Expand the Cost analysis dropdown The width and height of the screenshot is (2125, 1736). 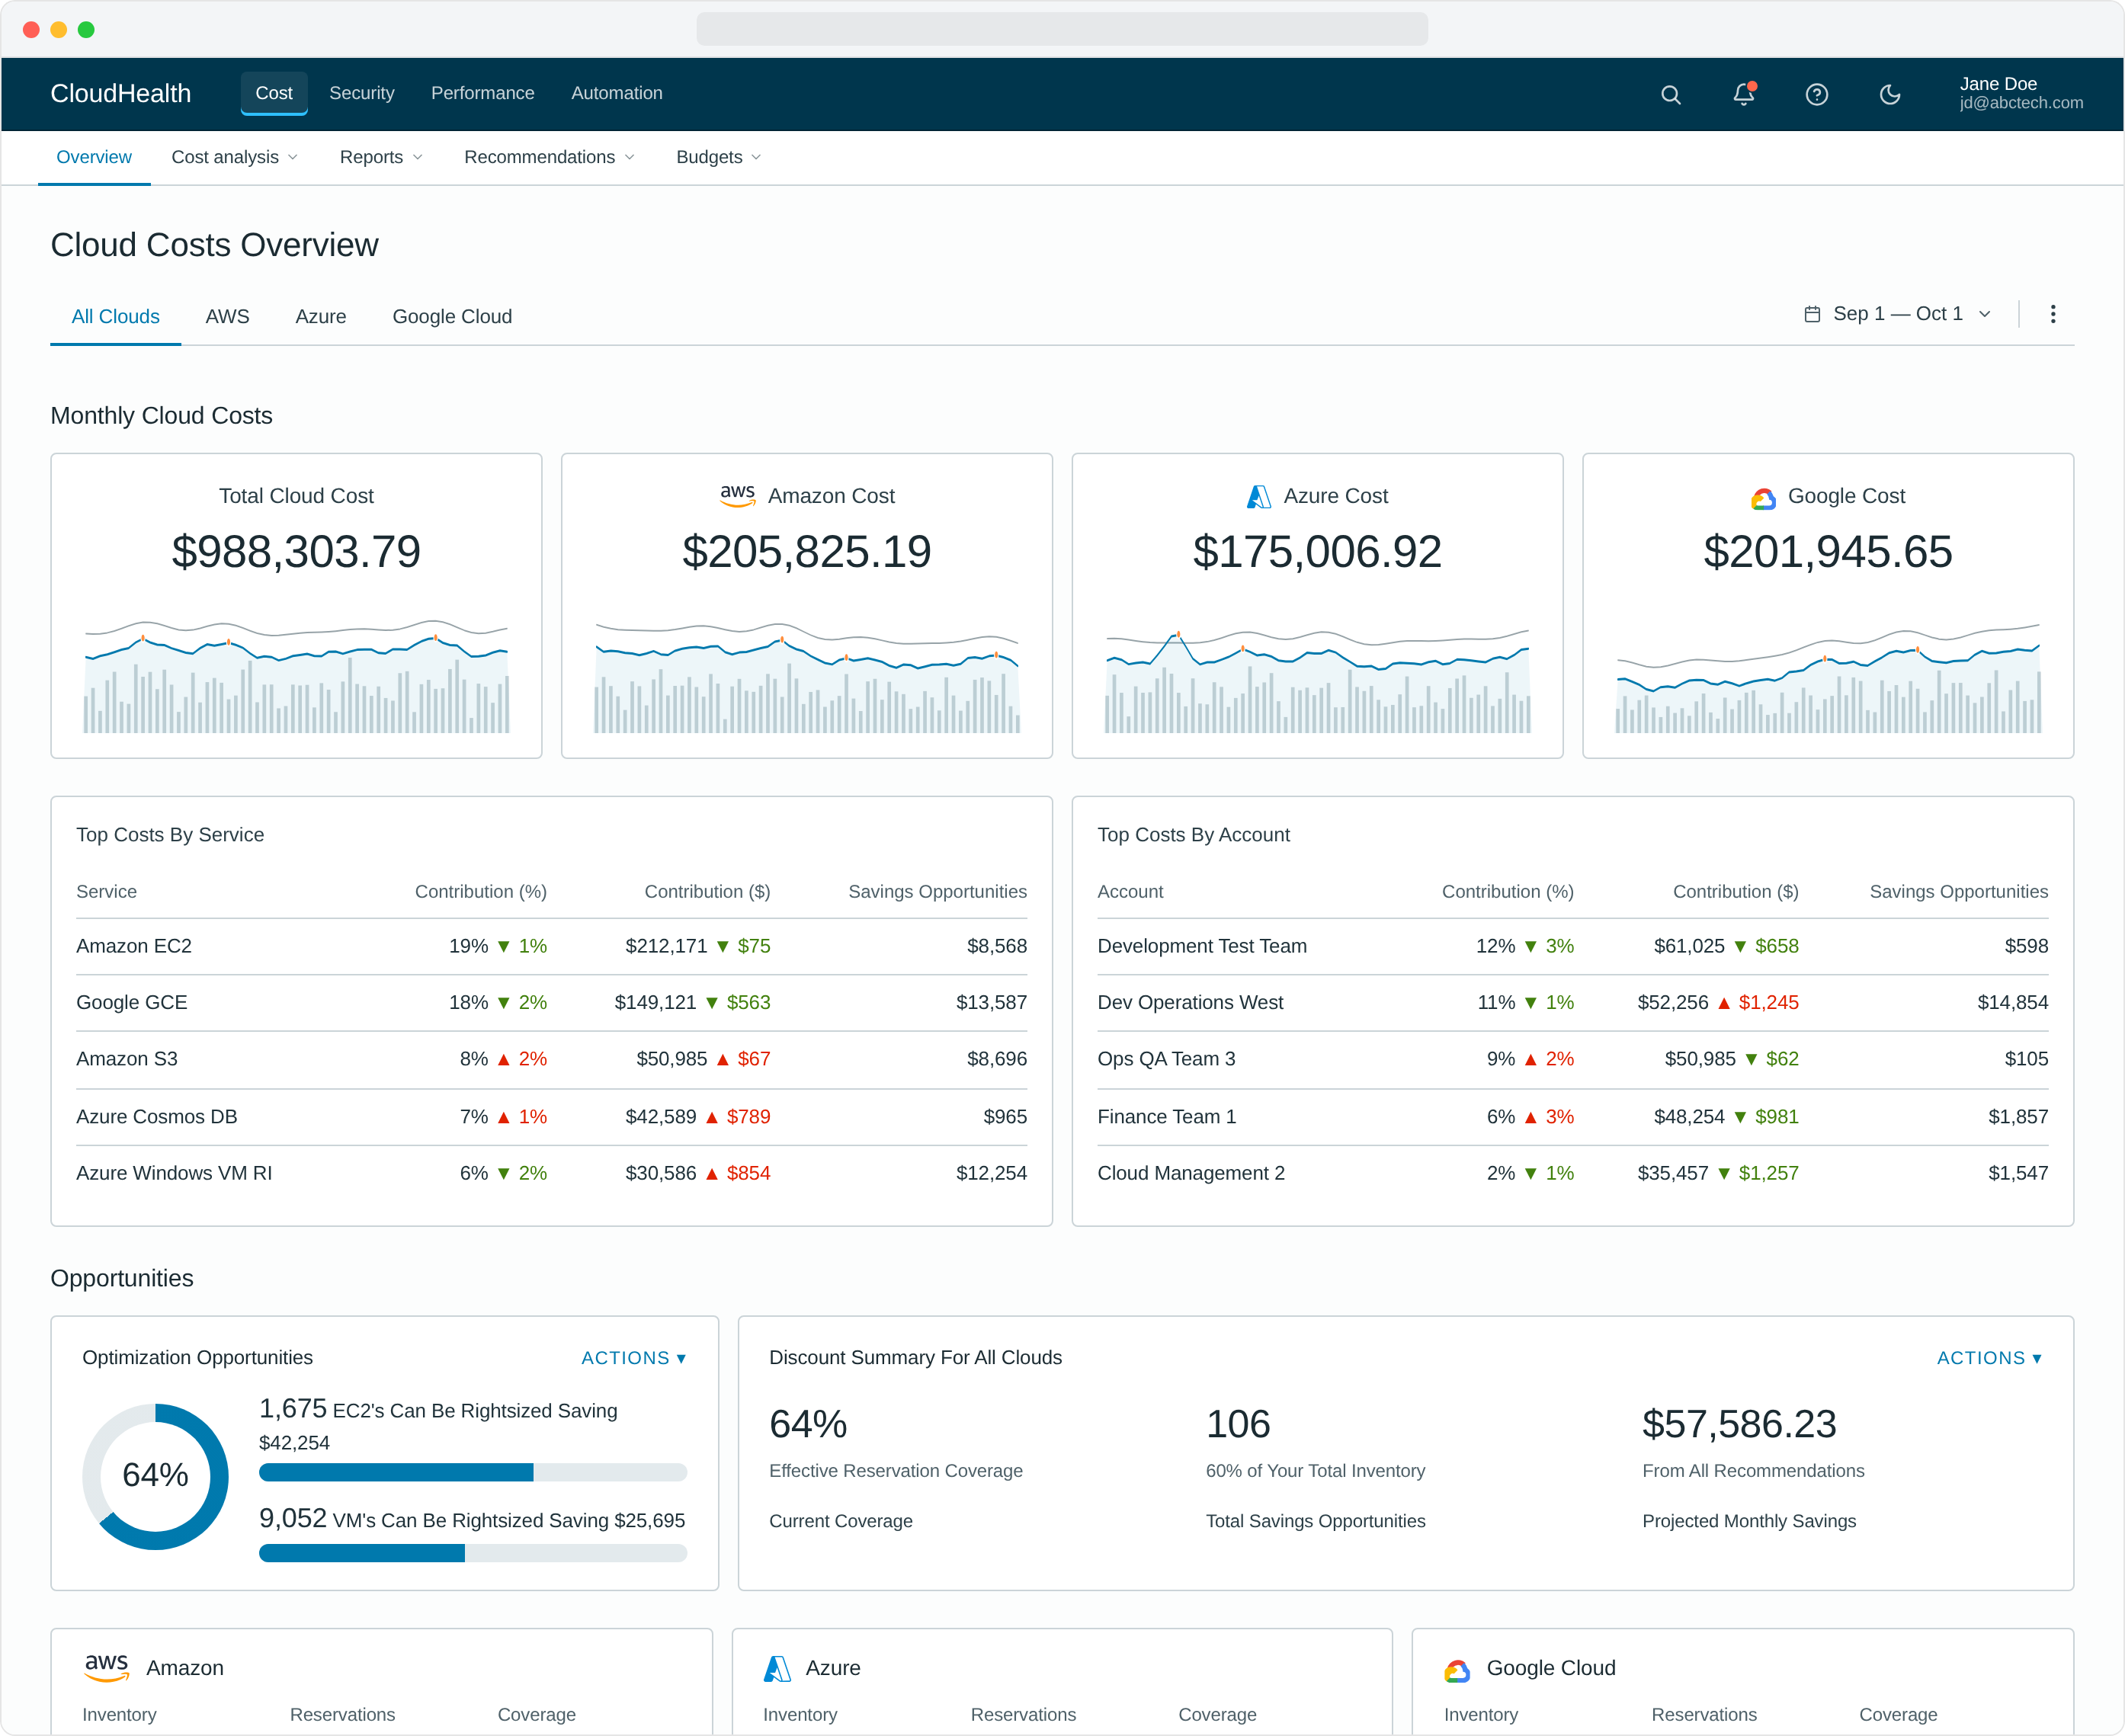tap(235, 157)
